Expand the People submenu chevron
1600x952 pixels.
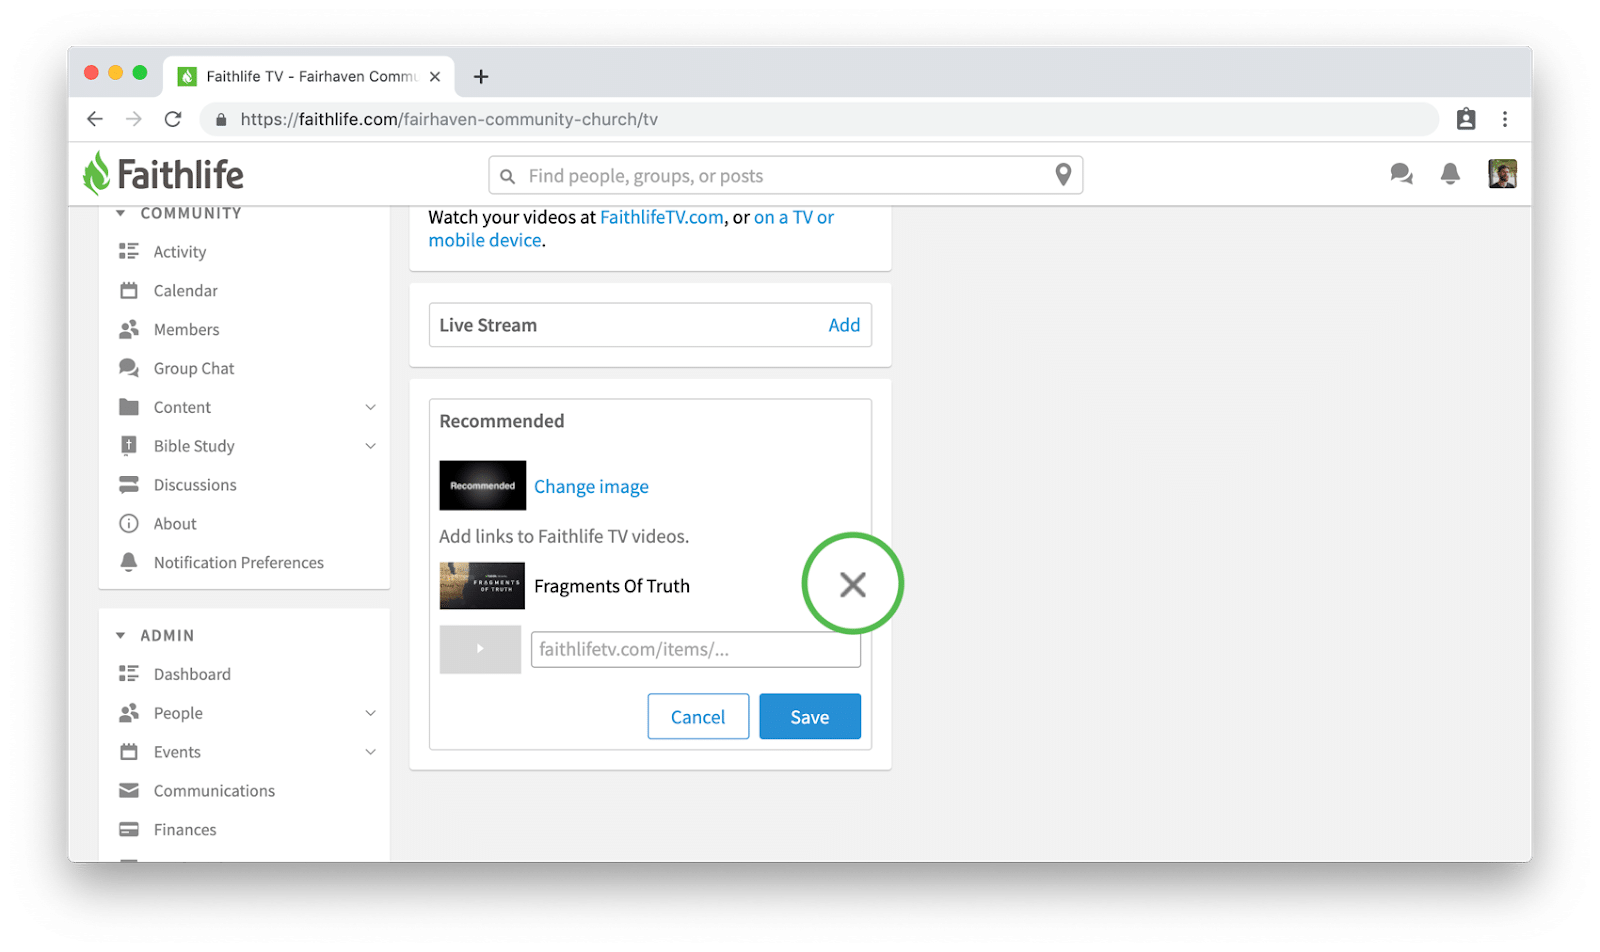370,713
